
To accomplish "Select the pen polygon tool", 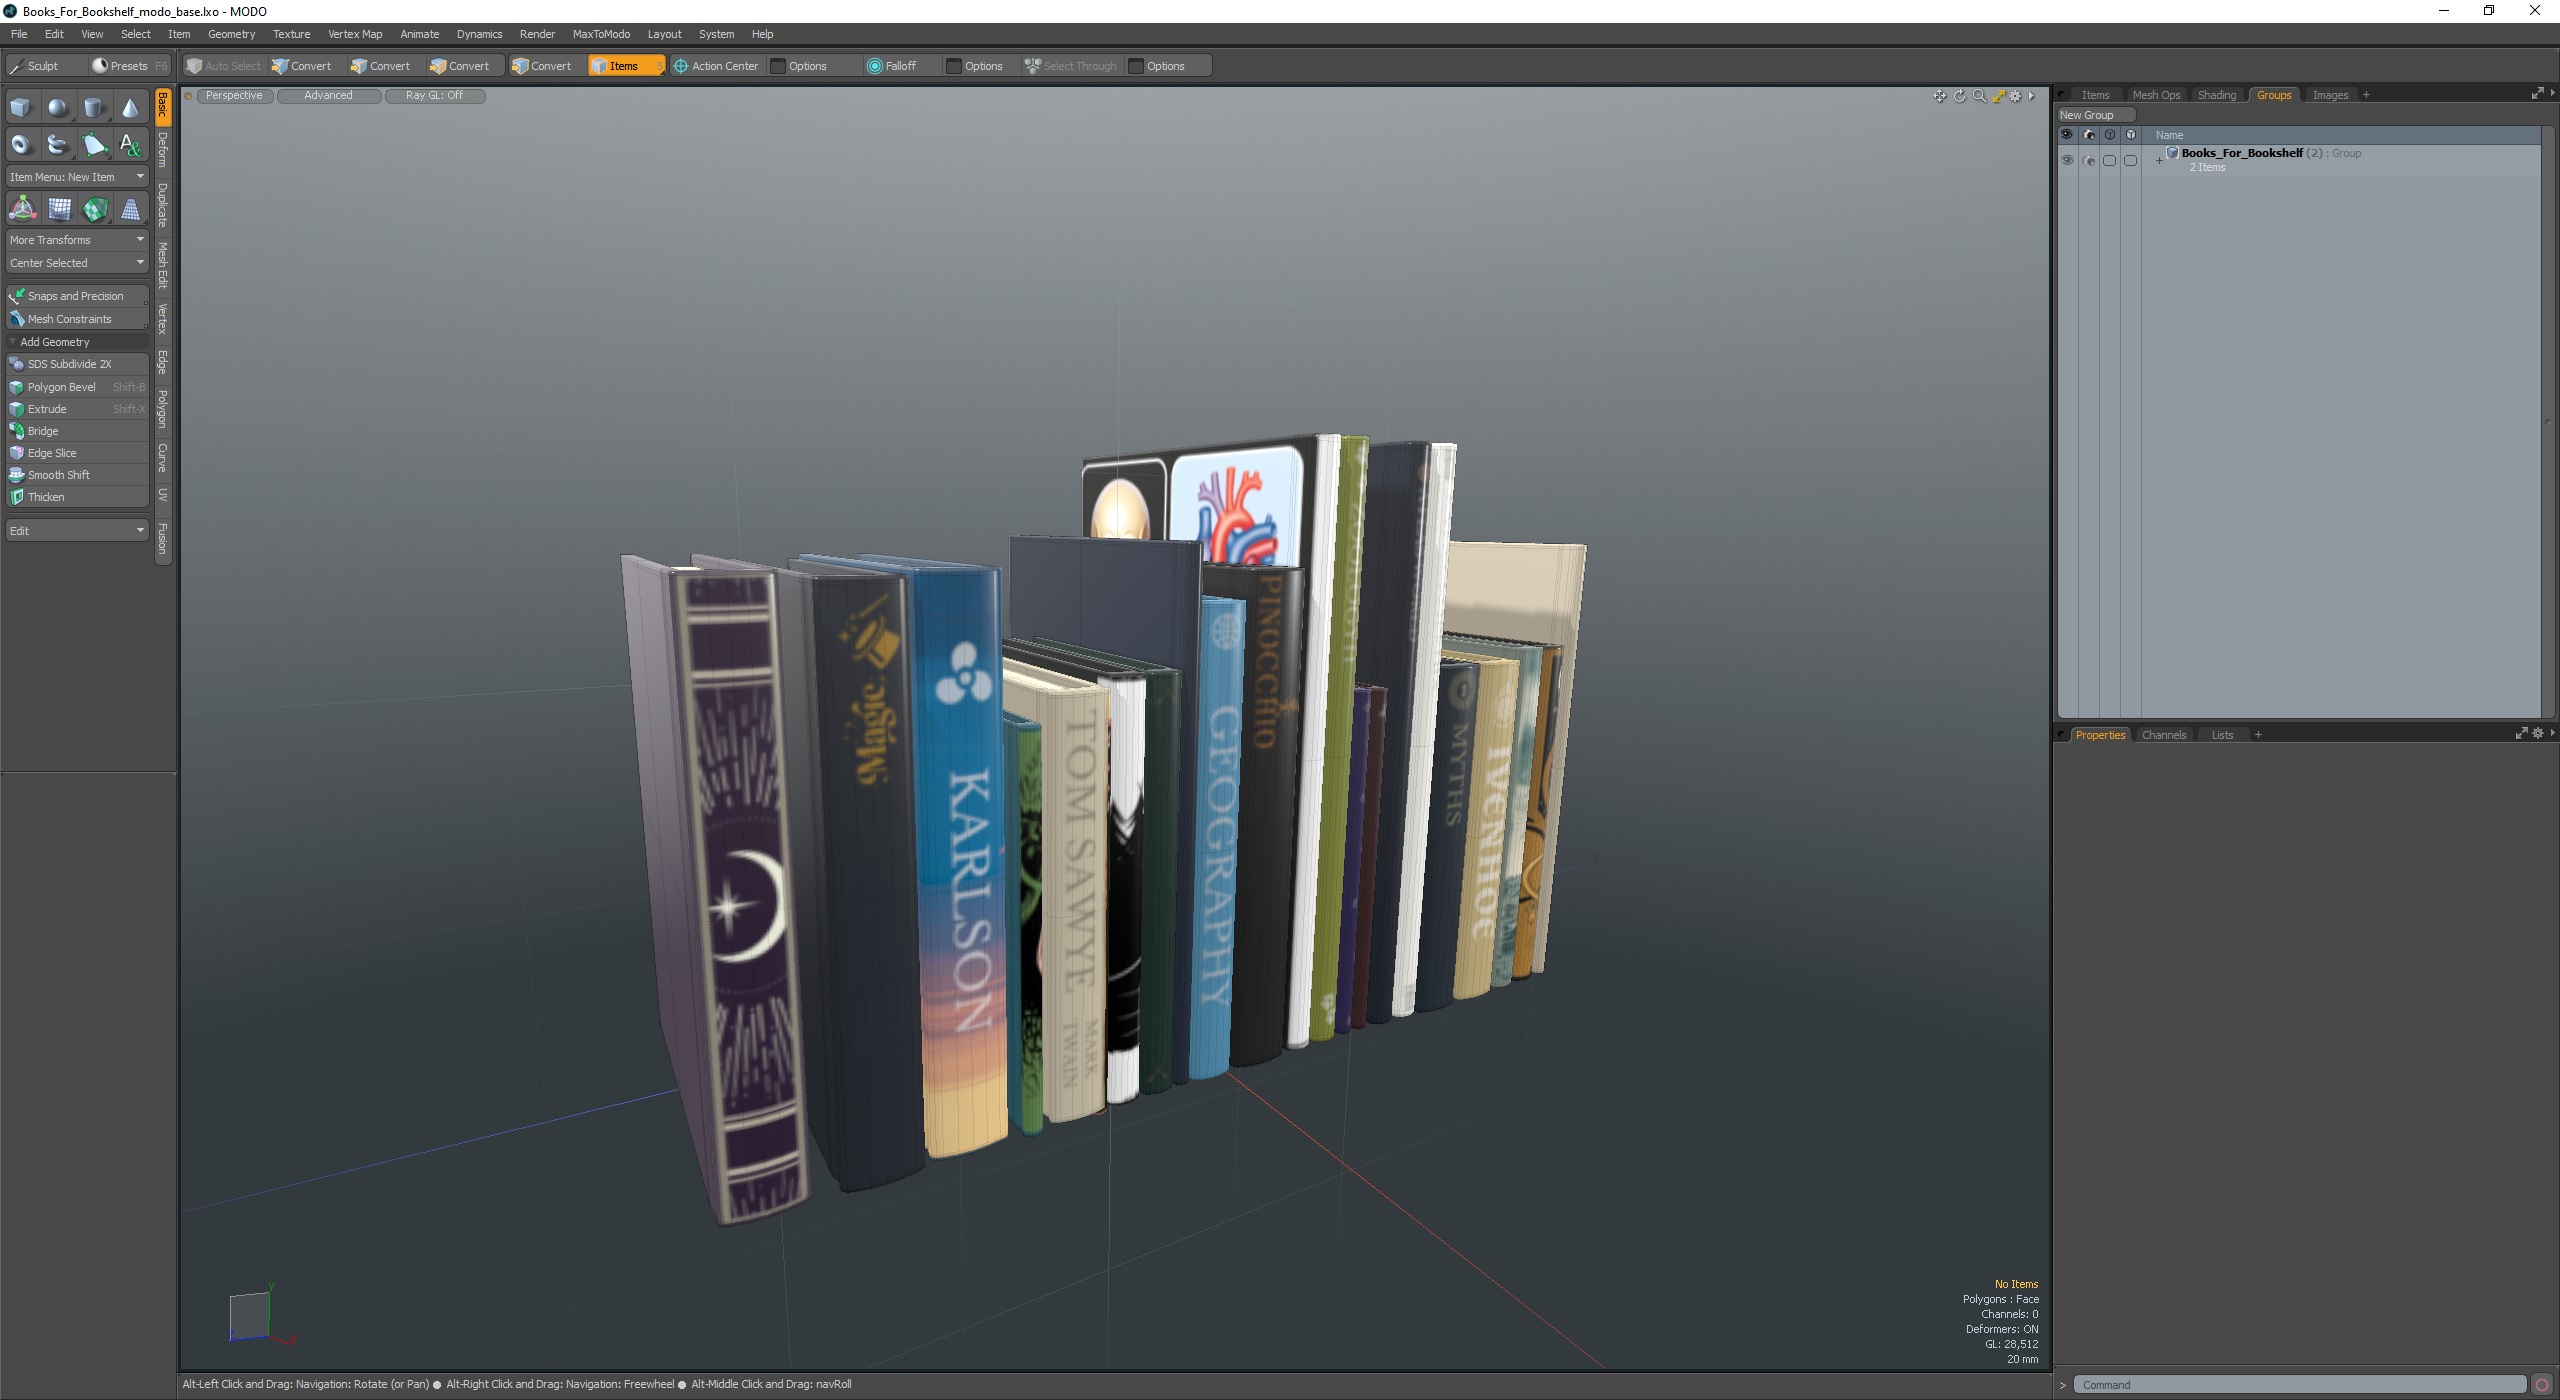I will coord(94,145).
